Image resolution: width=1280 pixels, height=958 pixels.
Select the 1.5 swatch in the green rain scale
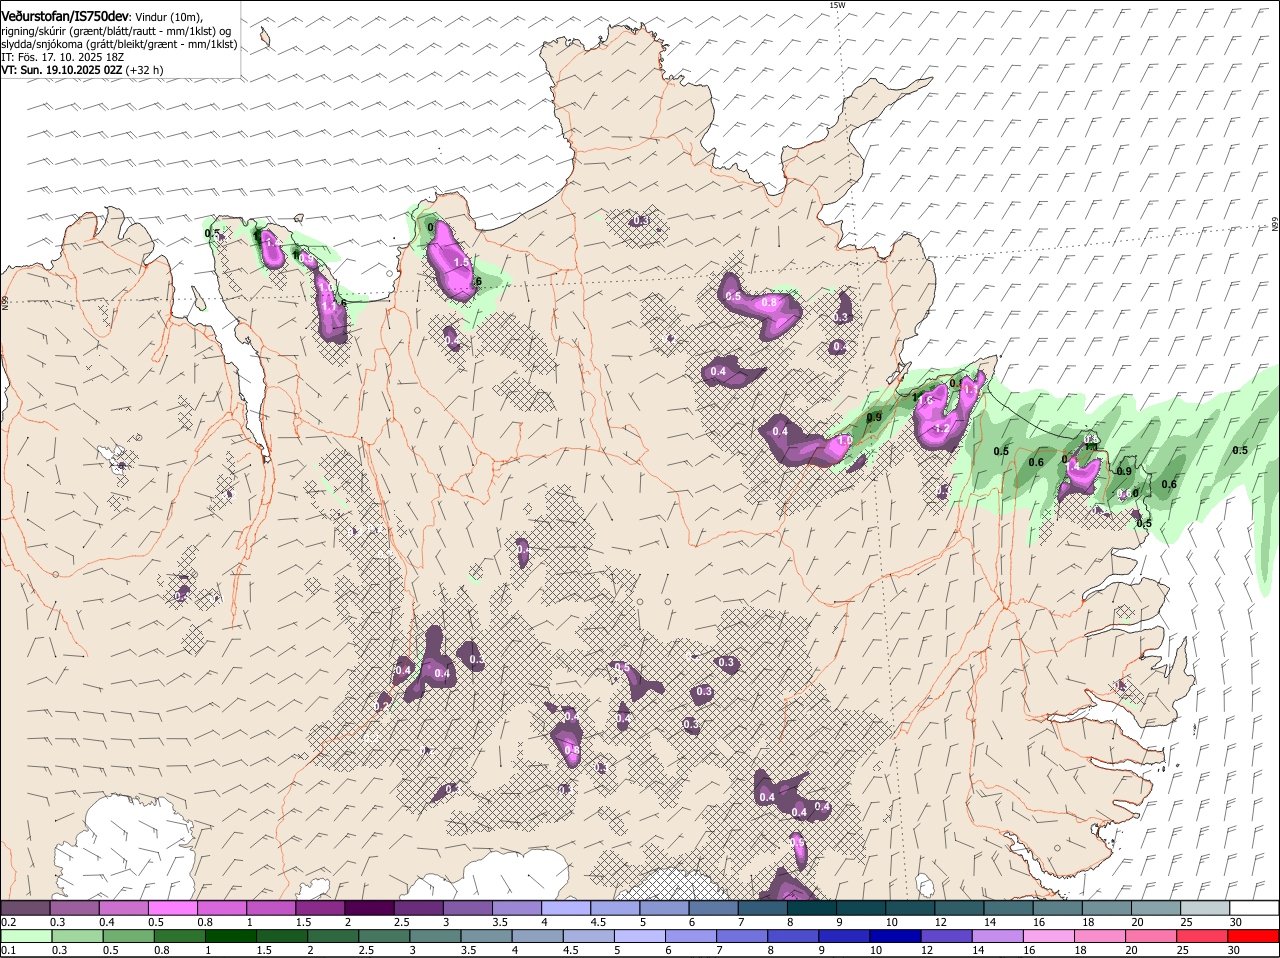coord(281,936)
